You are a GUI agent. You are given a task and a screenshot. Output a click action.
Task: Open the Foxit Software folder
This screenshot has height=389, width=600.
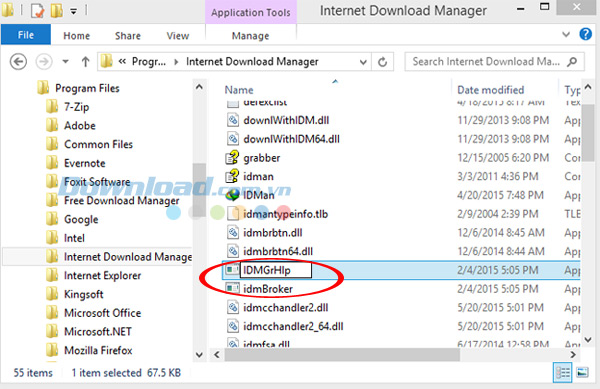[97, 182]
